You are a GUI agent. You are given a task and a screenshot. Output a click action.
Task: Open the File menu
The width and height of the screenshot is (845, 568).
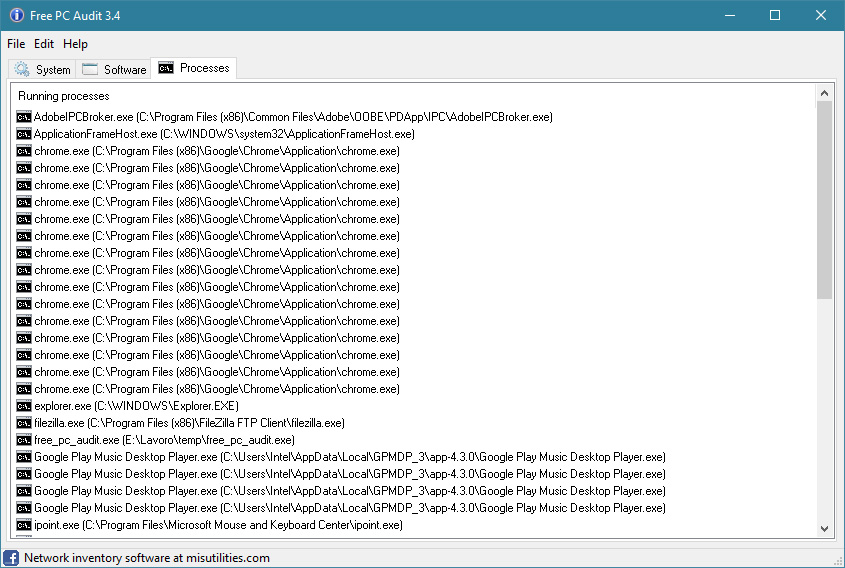(16, 44)
